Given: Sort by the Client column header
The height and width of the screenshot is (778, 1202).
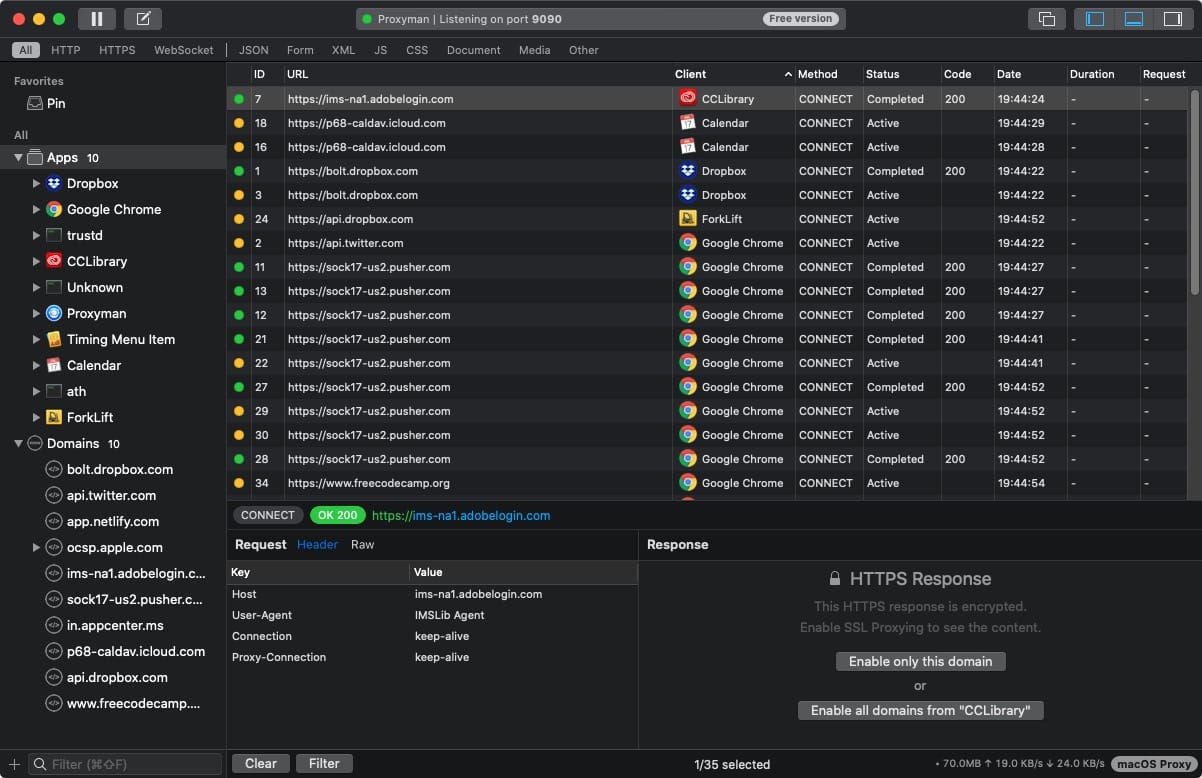Looking at the screenshot, I should (733, 74).
